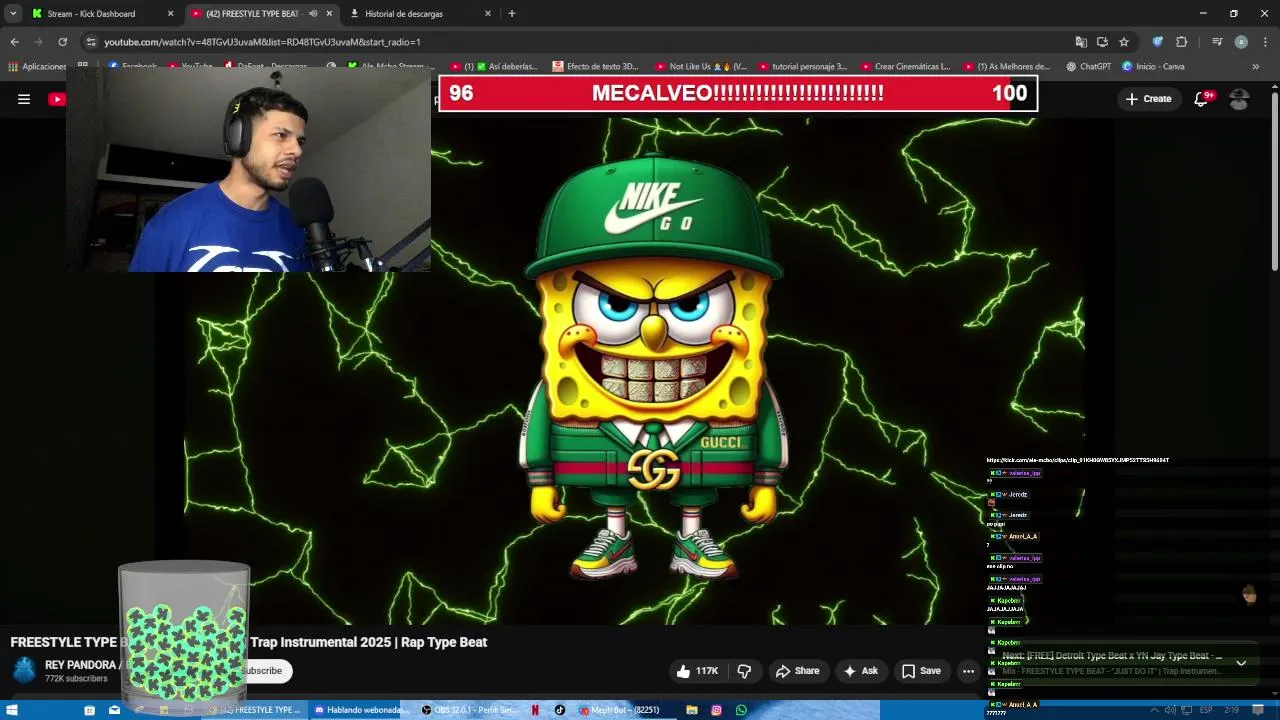Screen dimensions: 1280x720
Task: Open the media controls music icon
Action: pos(1217,42)
